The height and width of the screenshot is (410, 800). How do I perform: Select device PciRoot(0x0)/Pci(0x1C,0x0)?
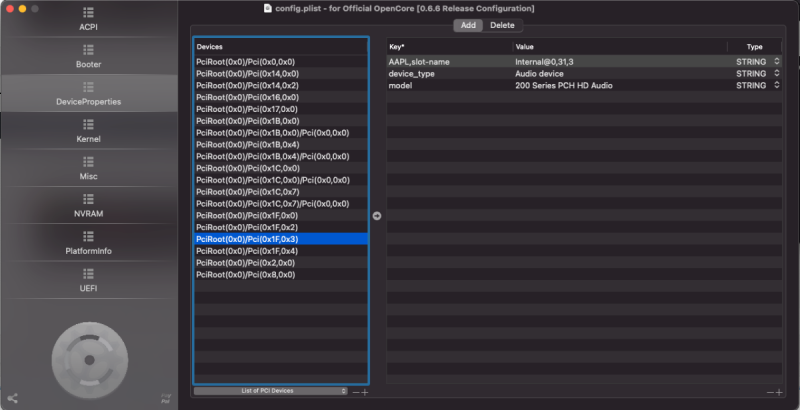[281, 168]
